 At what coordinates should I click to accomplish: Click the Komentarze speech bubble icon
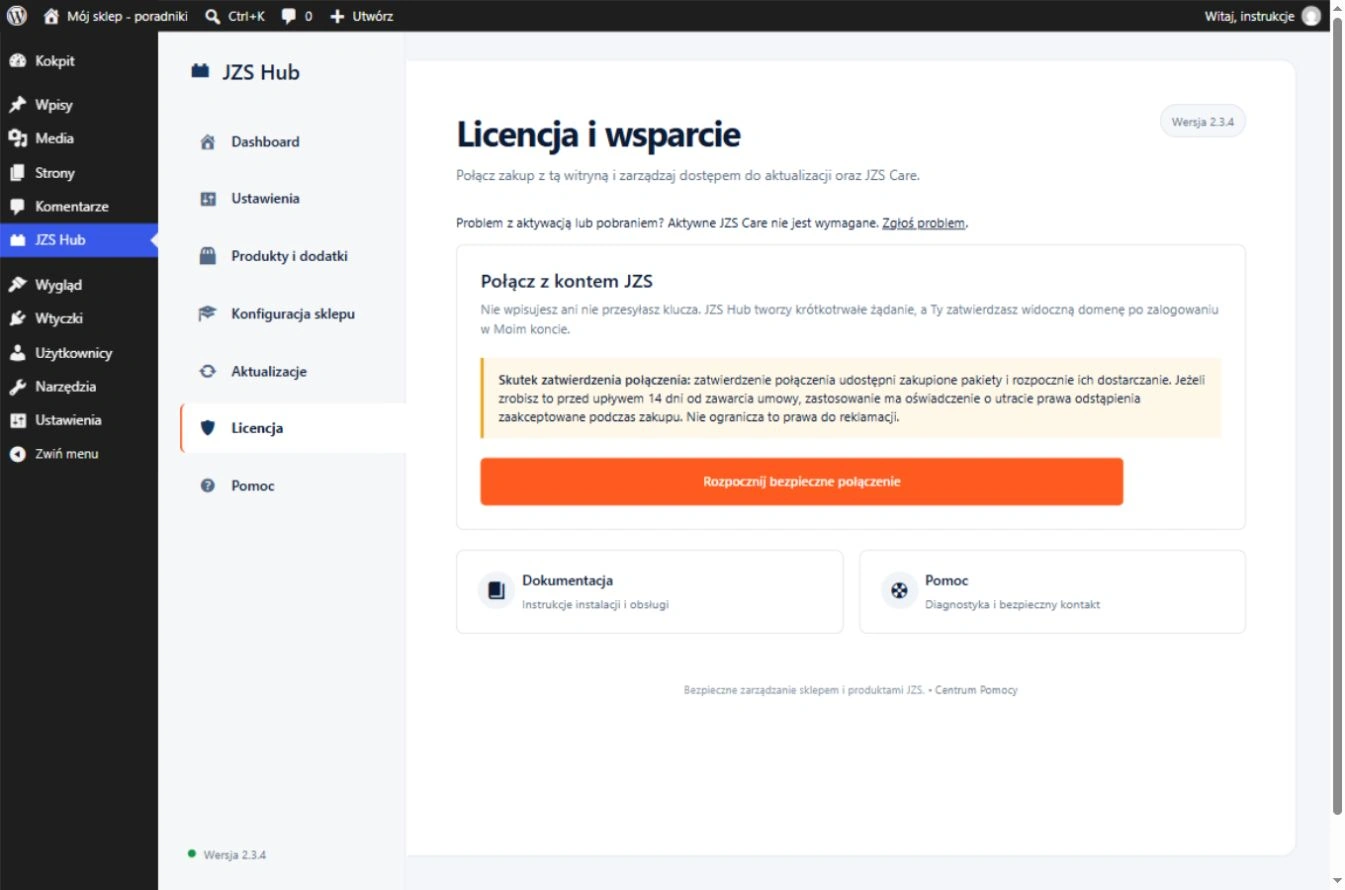click(17, 207)
